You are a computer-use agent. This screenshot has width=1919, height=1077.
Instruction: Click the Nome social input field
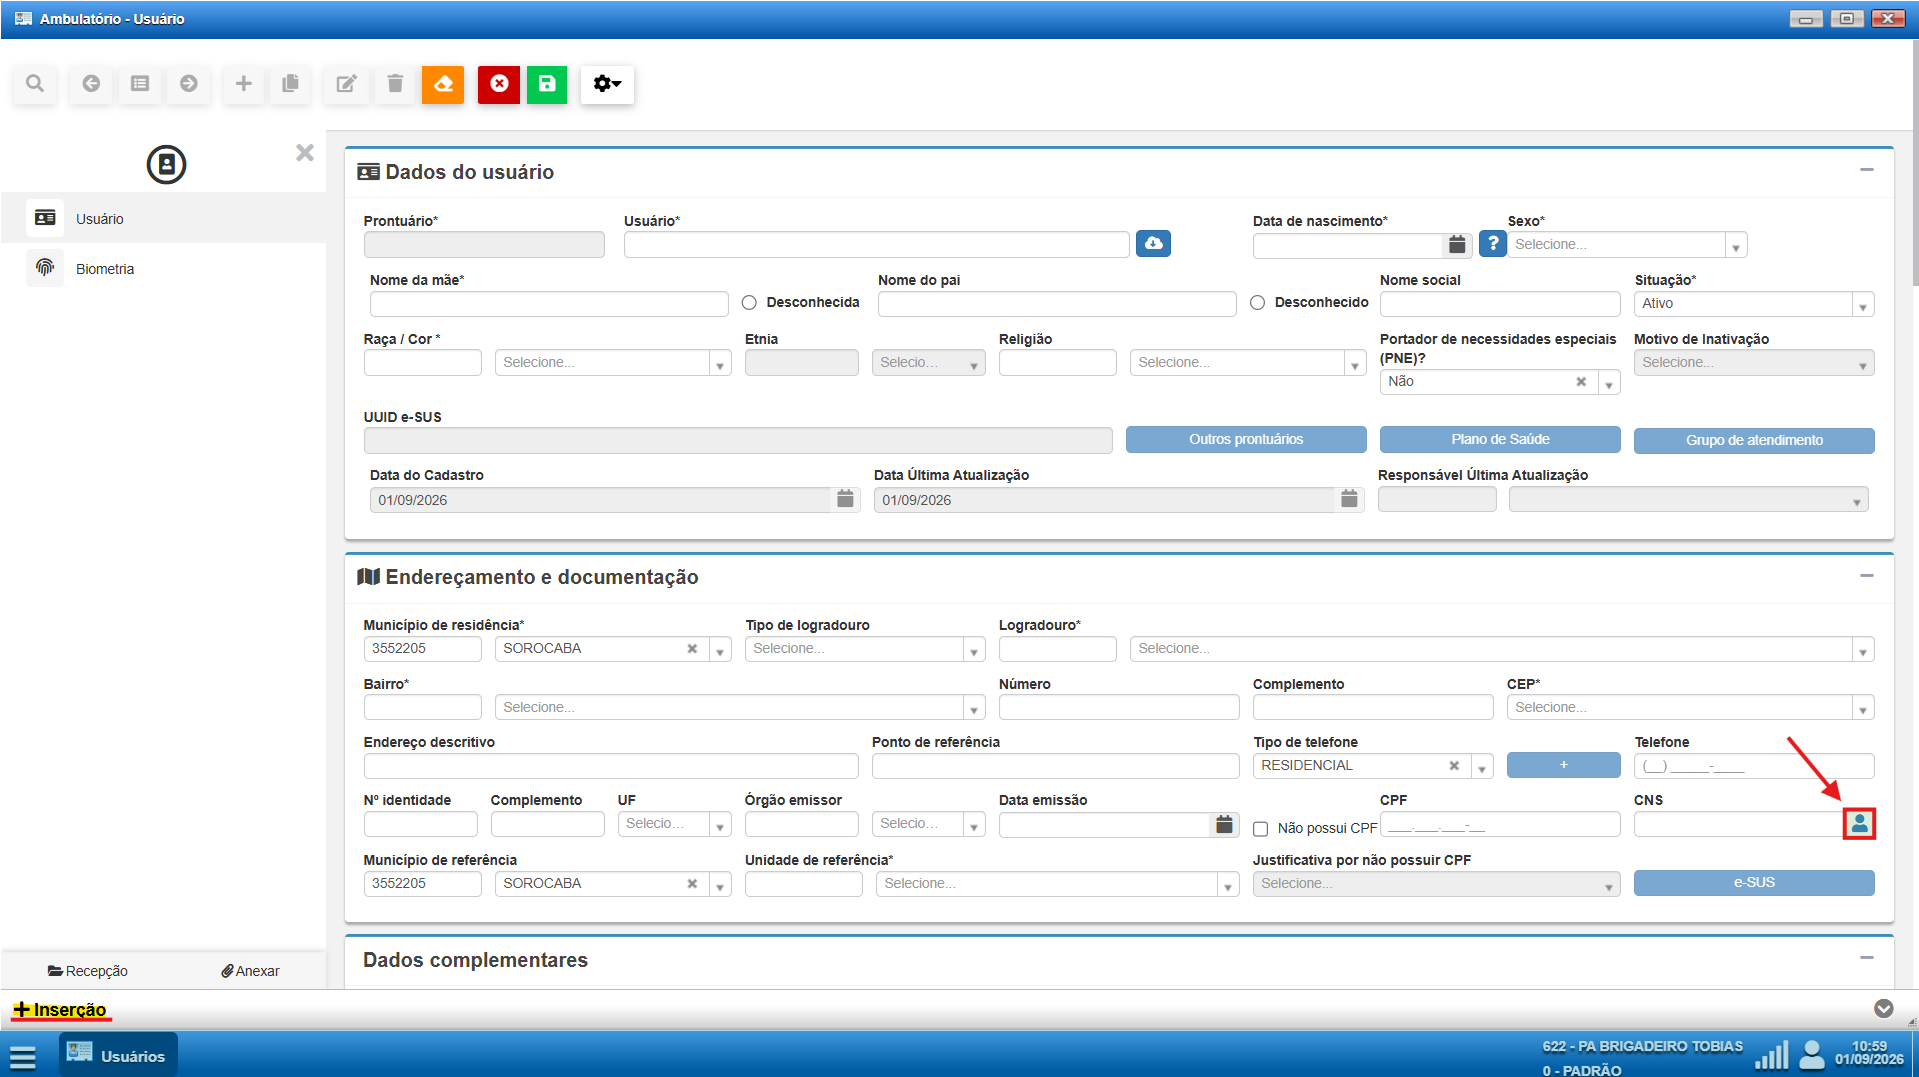[1500, 304]
